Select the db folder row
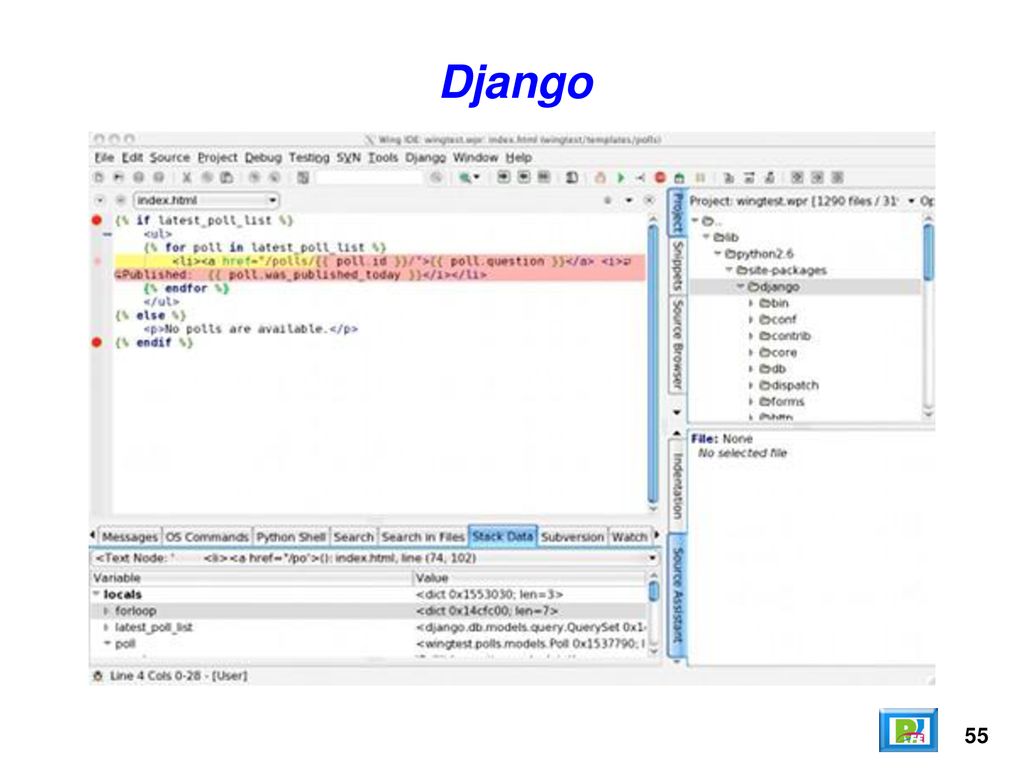Image resolution: width=1024 pixels, height=768 pixels. point(807,369)
